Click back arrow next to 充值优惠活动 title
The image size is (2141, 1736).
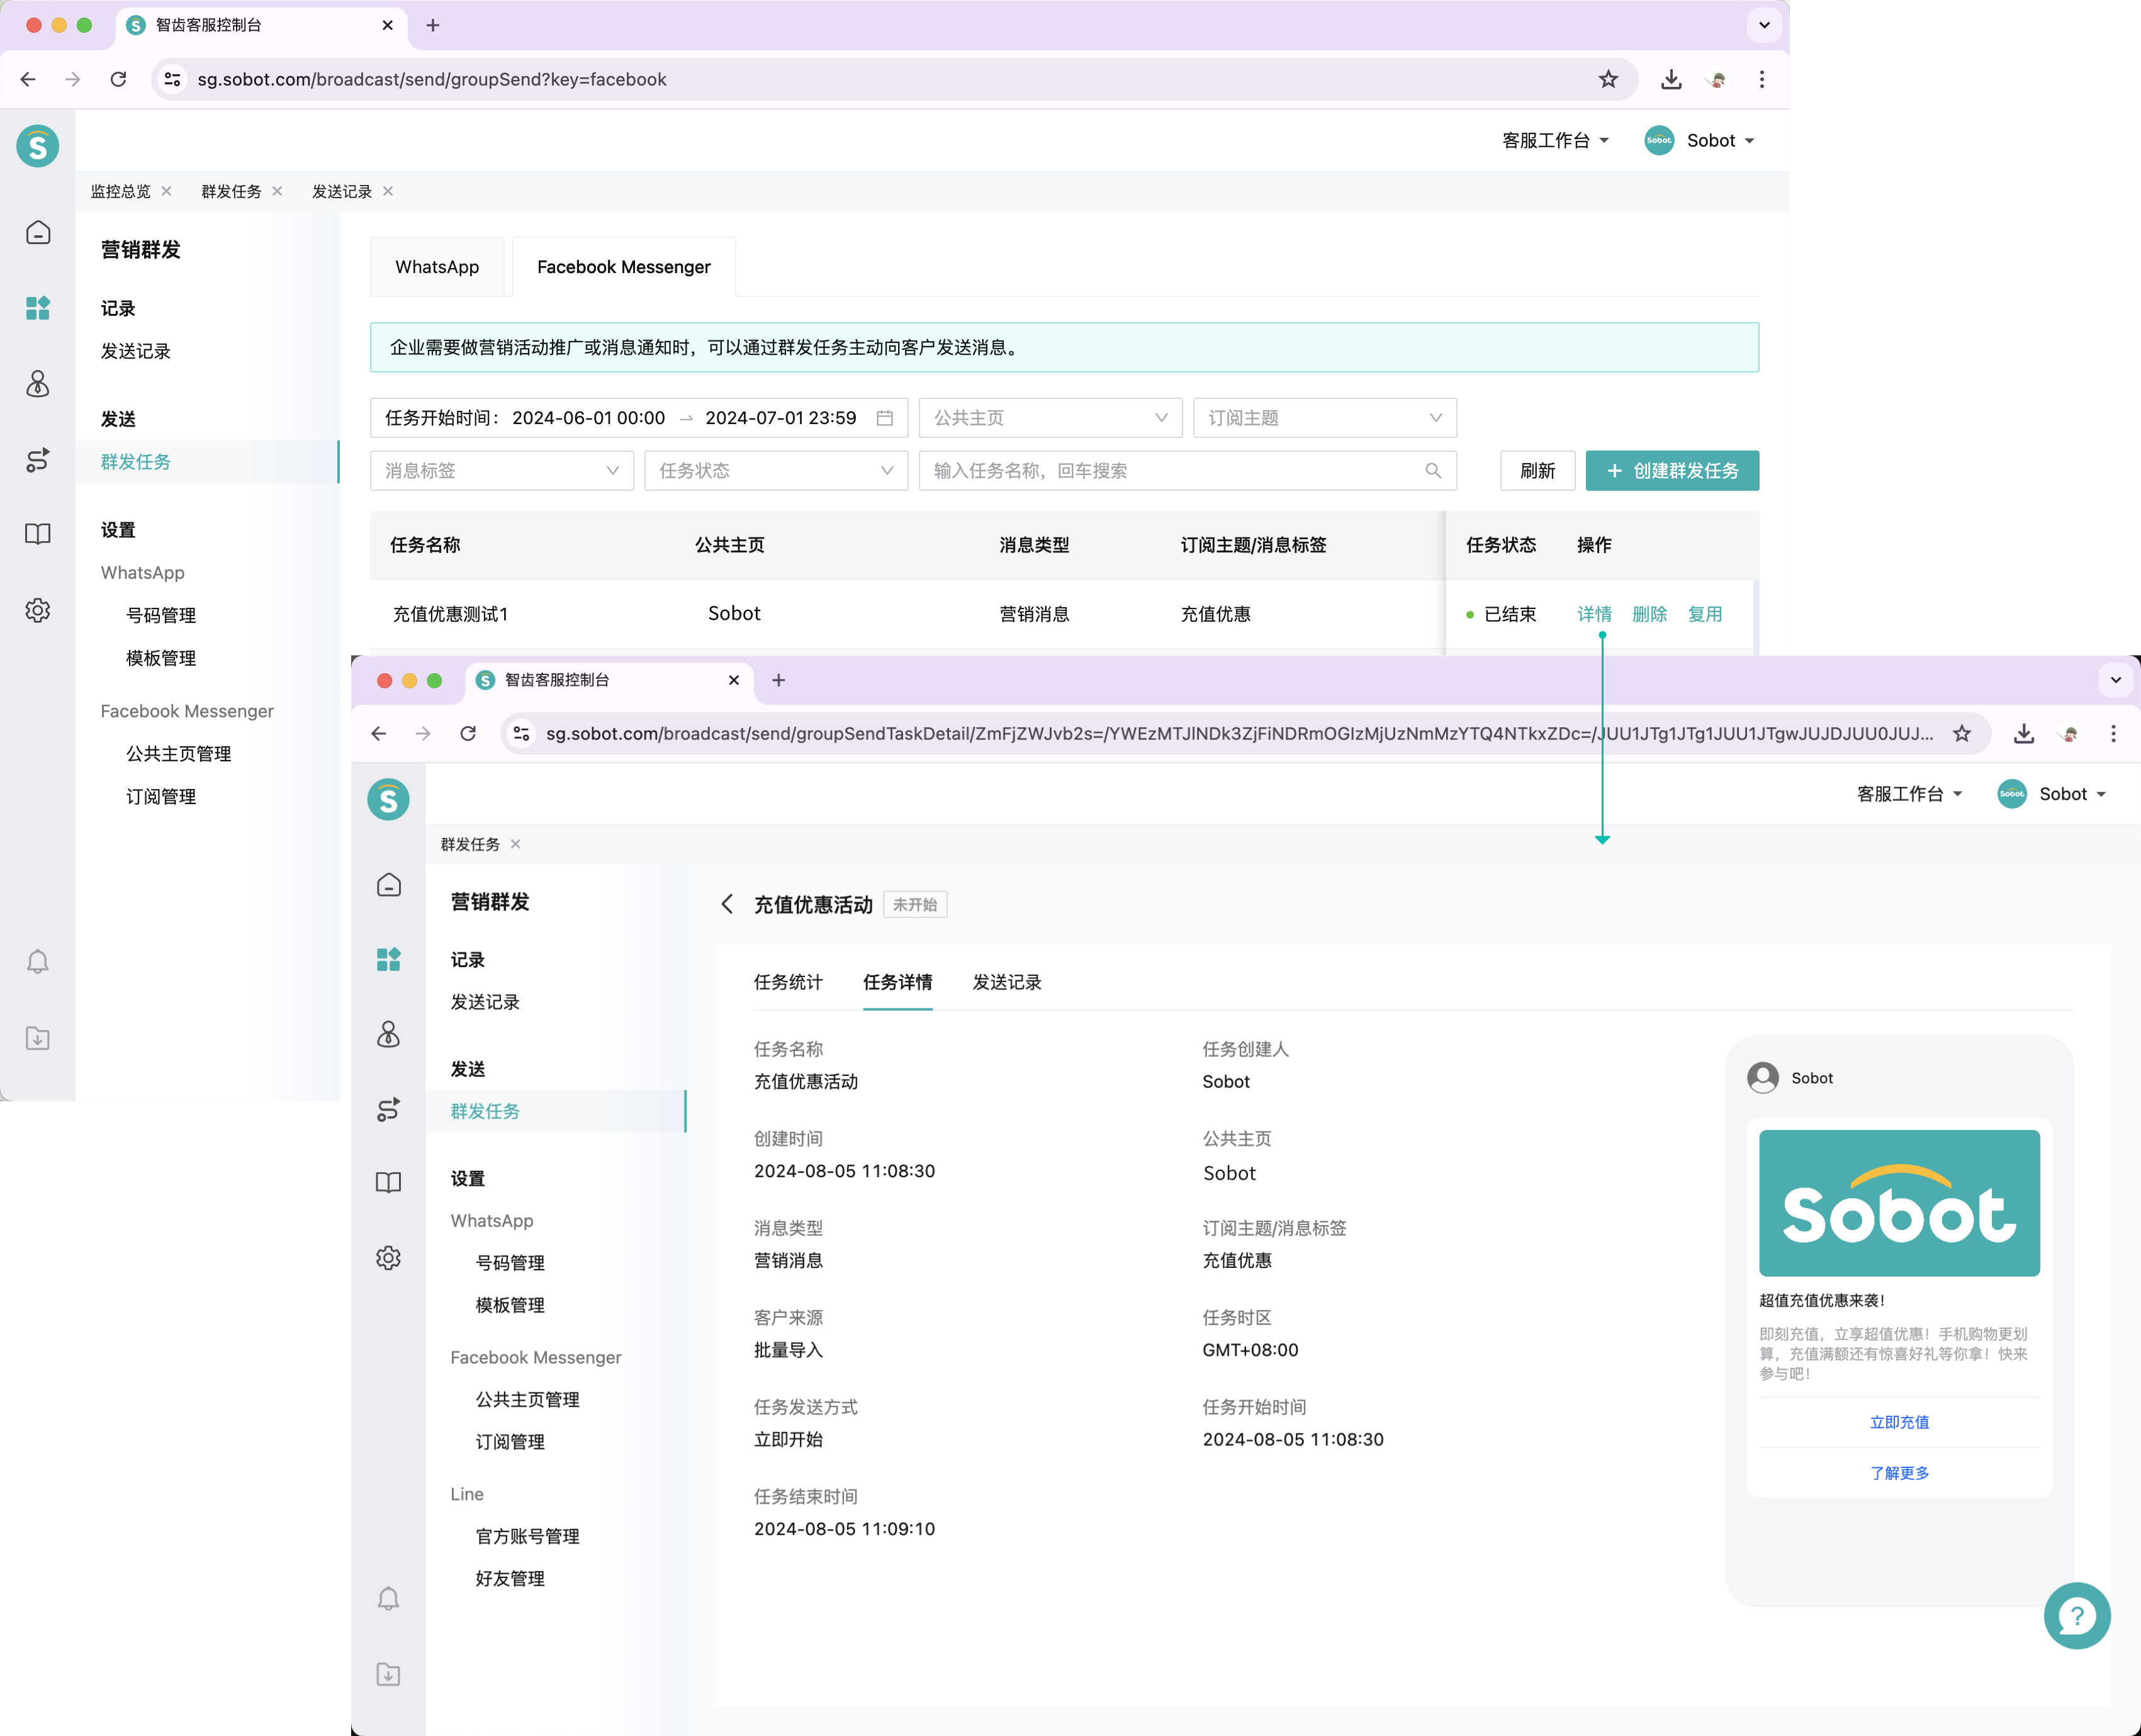click(727, 904)
